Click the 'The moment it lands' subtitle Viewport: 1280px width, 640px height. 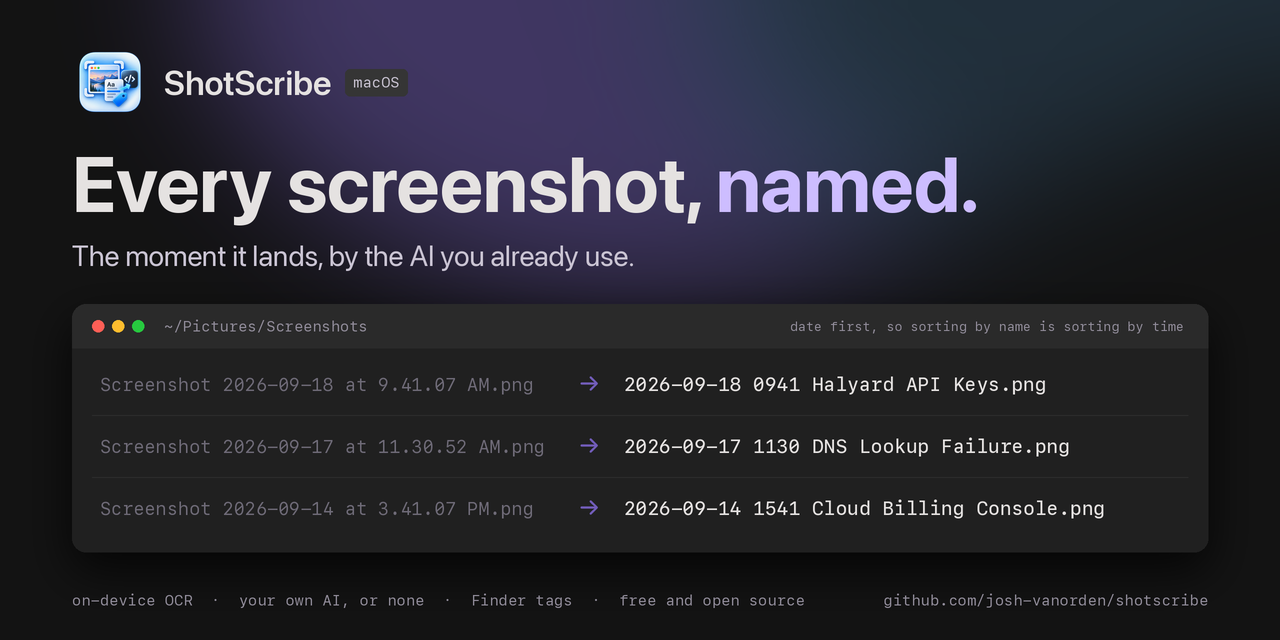pyautogui.click(x=353, y=256)
